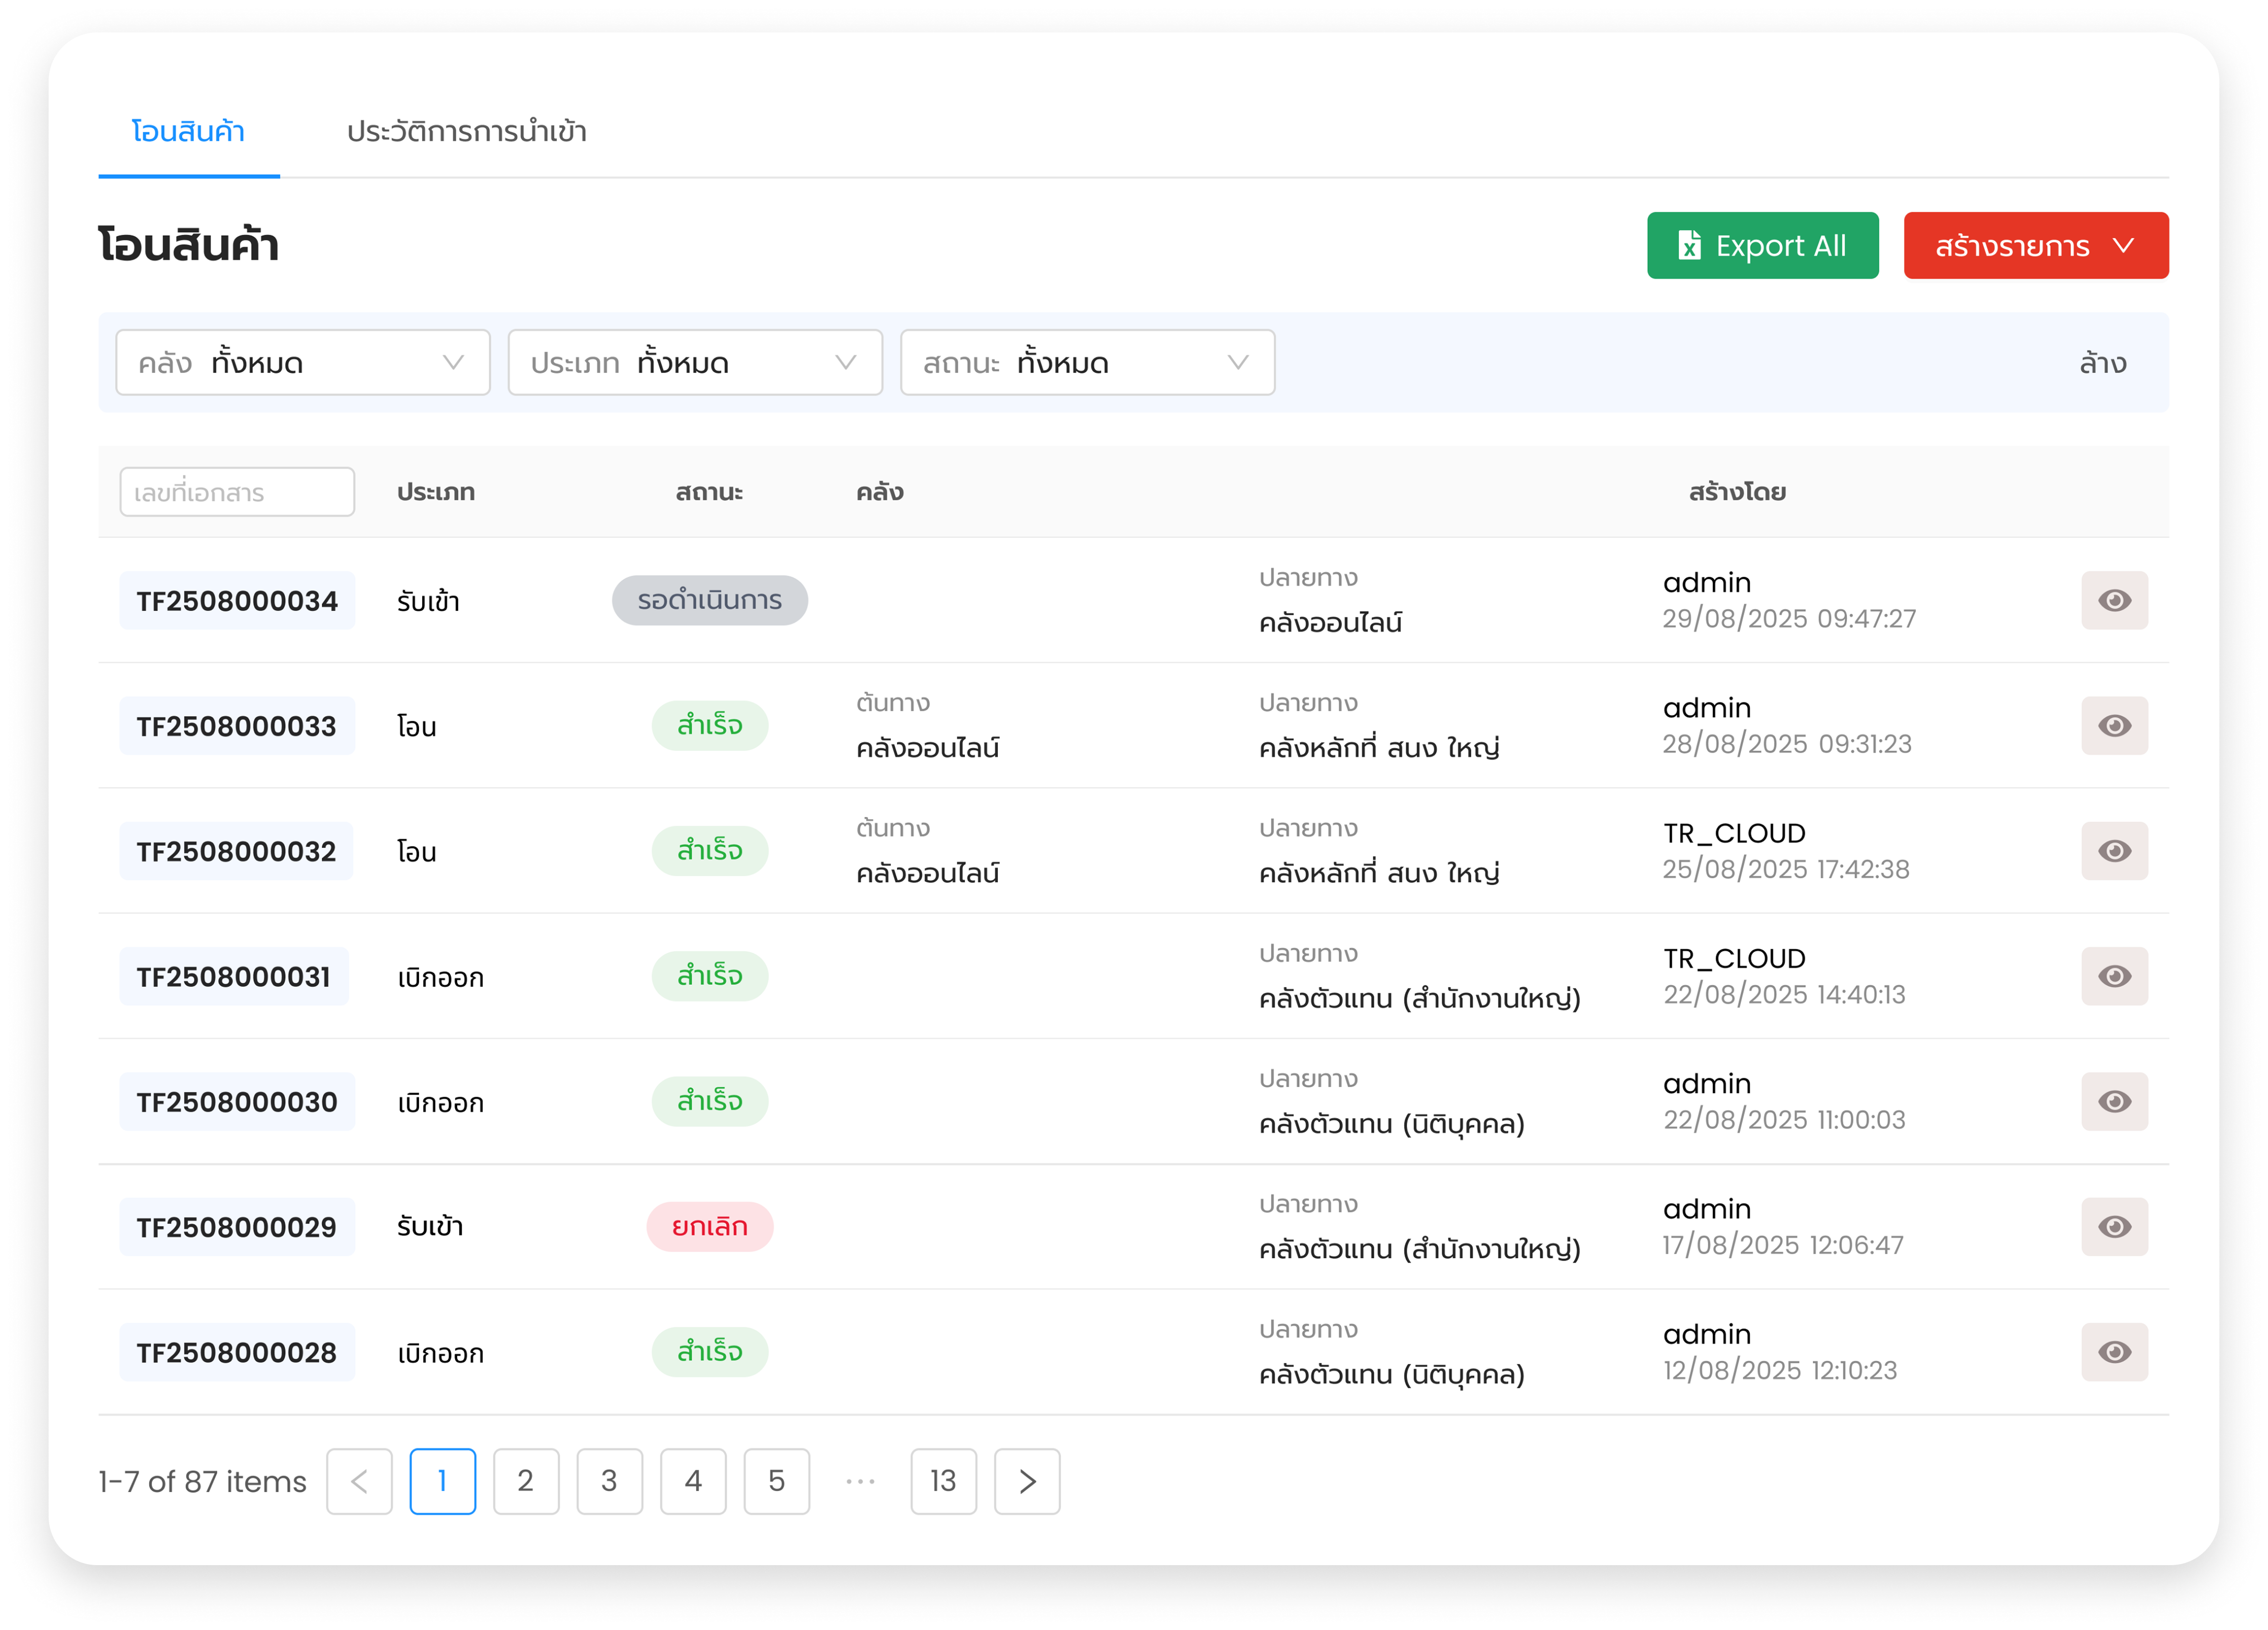Open the ประเภท type filter dropdown

point(694,362)
